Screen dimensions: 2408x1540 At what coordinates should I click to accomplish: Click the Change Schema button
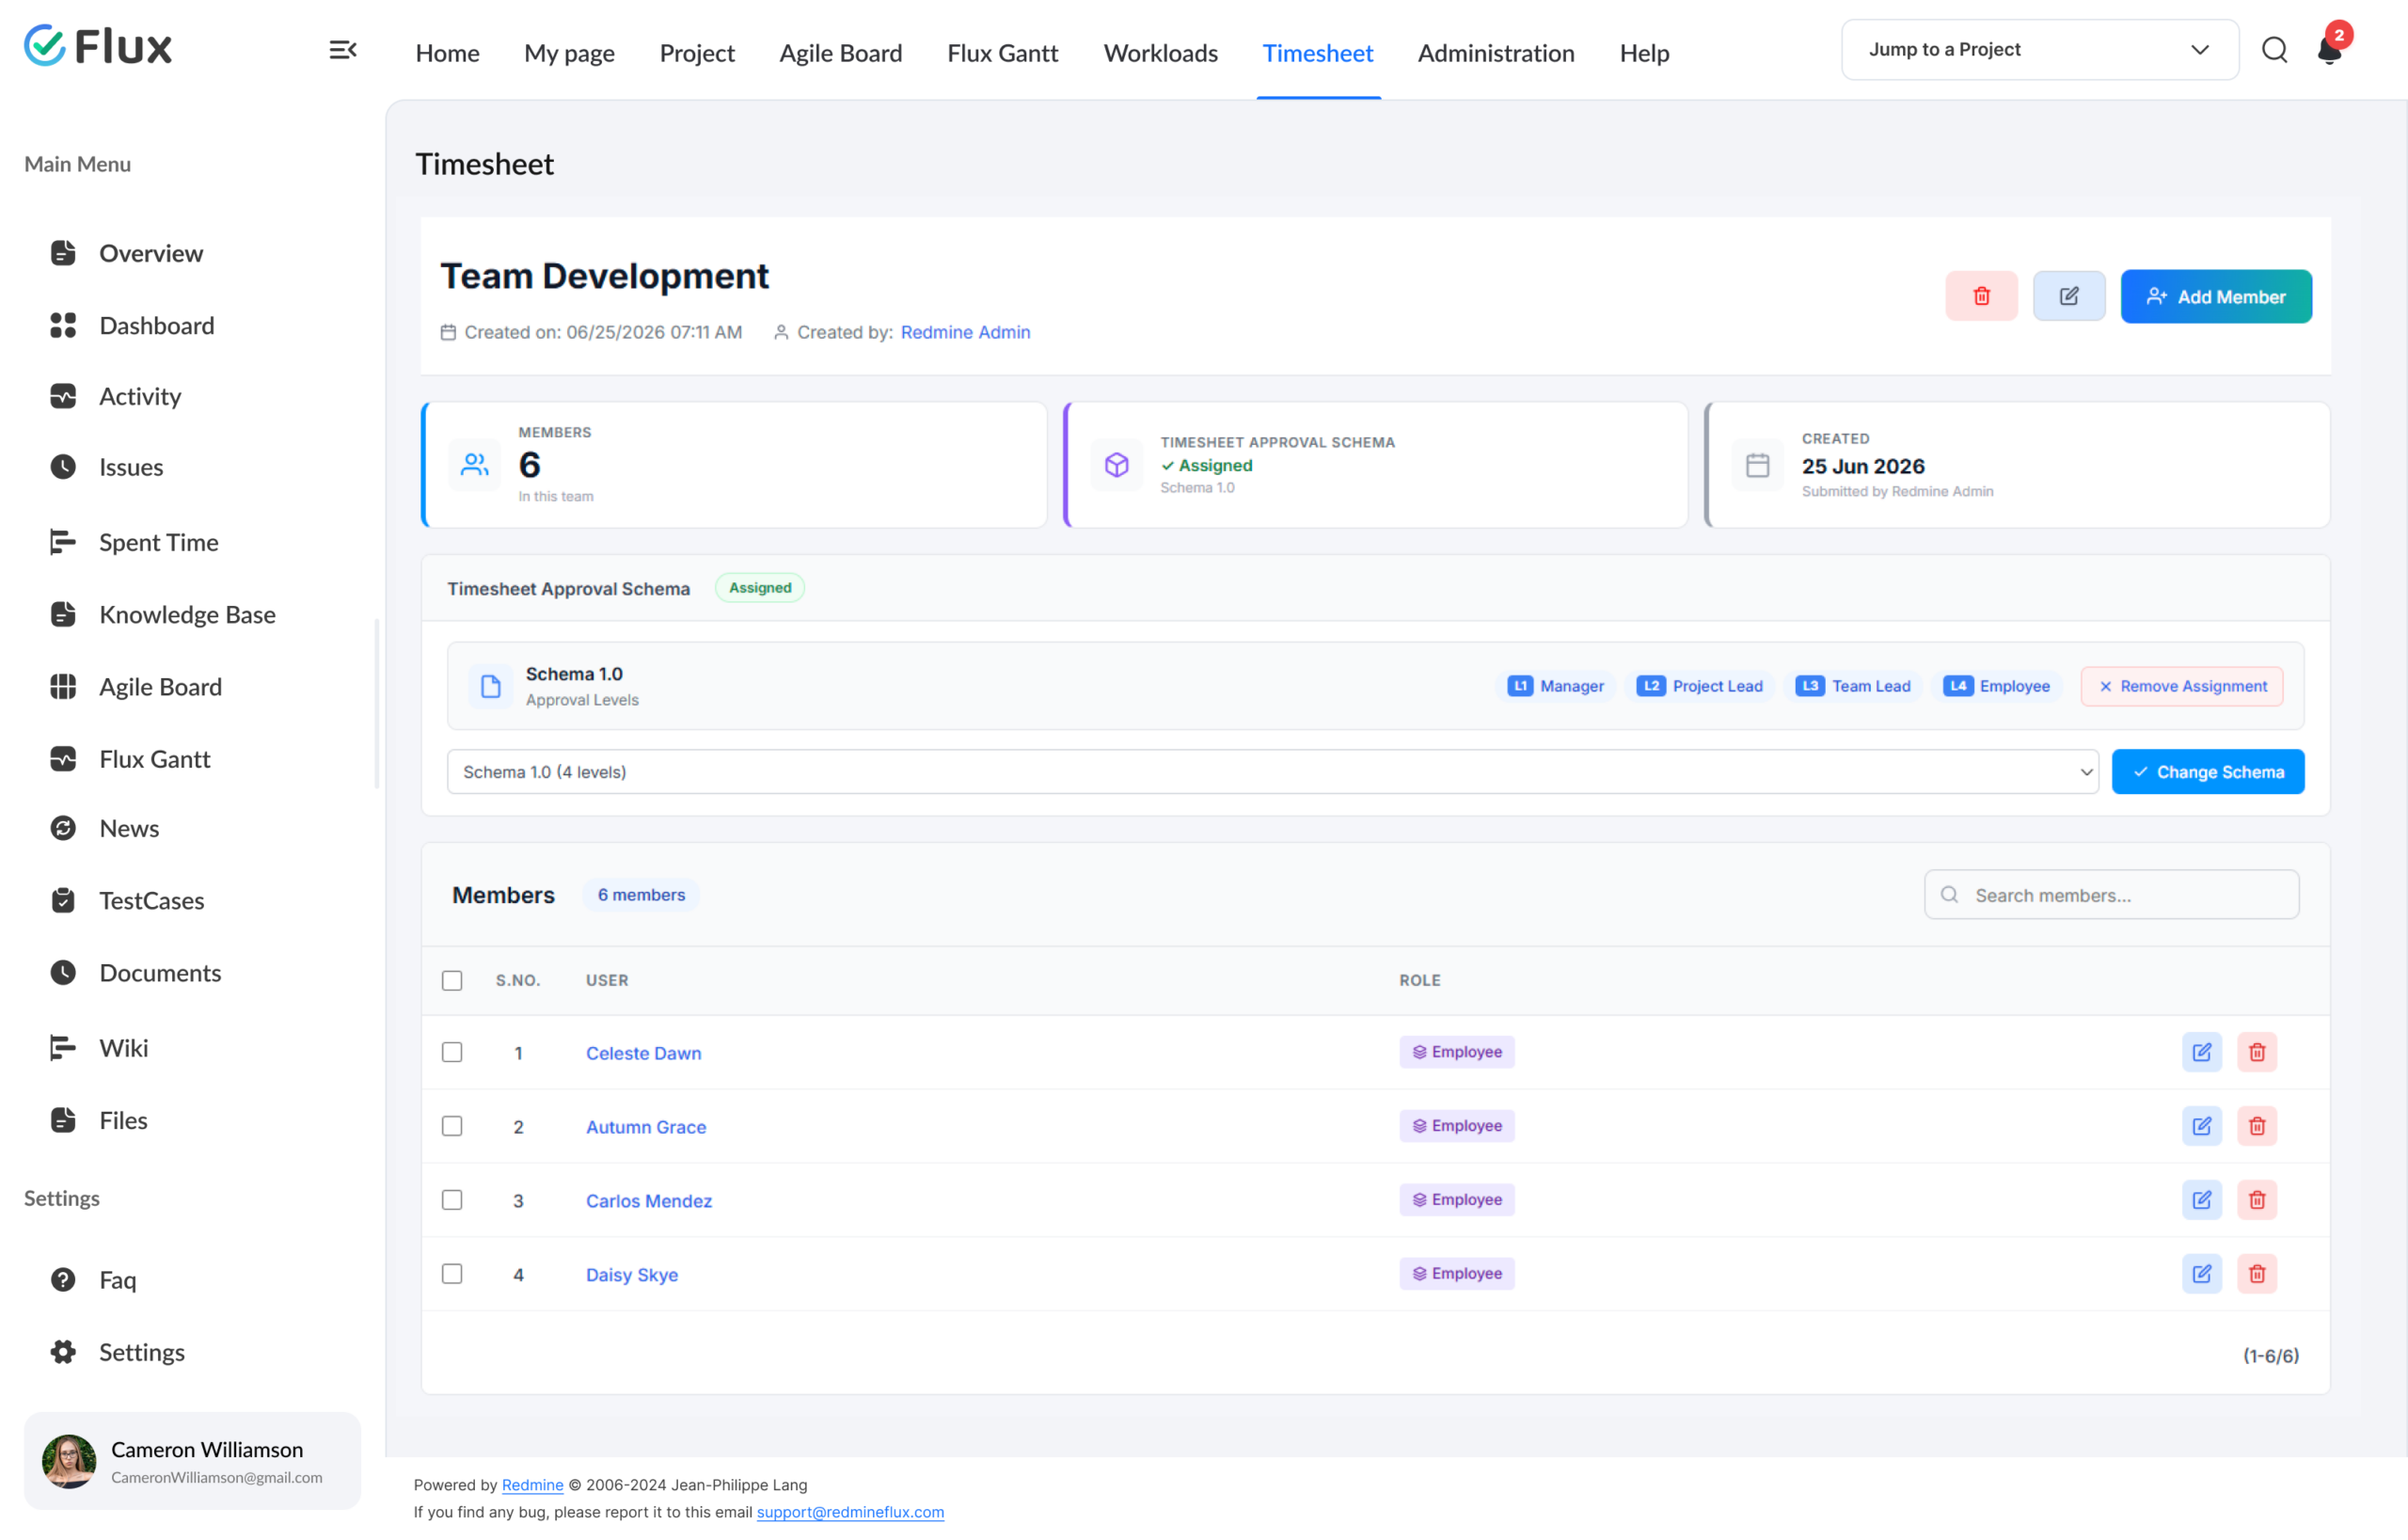pos(2208,772)
